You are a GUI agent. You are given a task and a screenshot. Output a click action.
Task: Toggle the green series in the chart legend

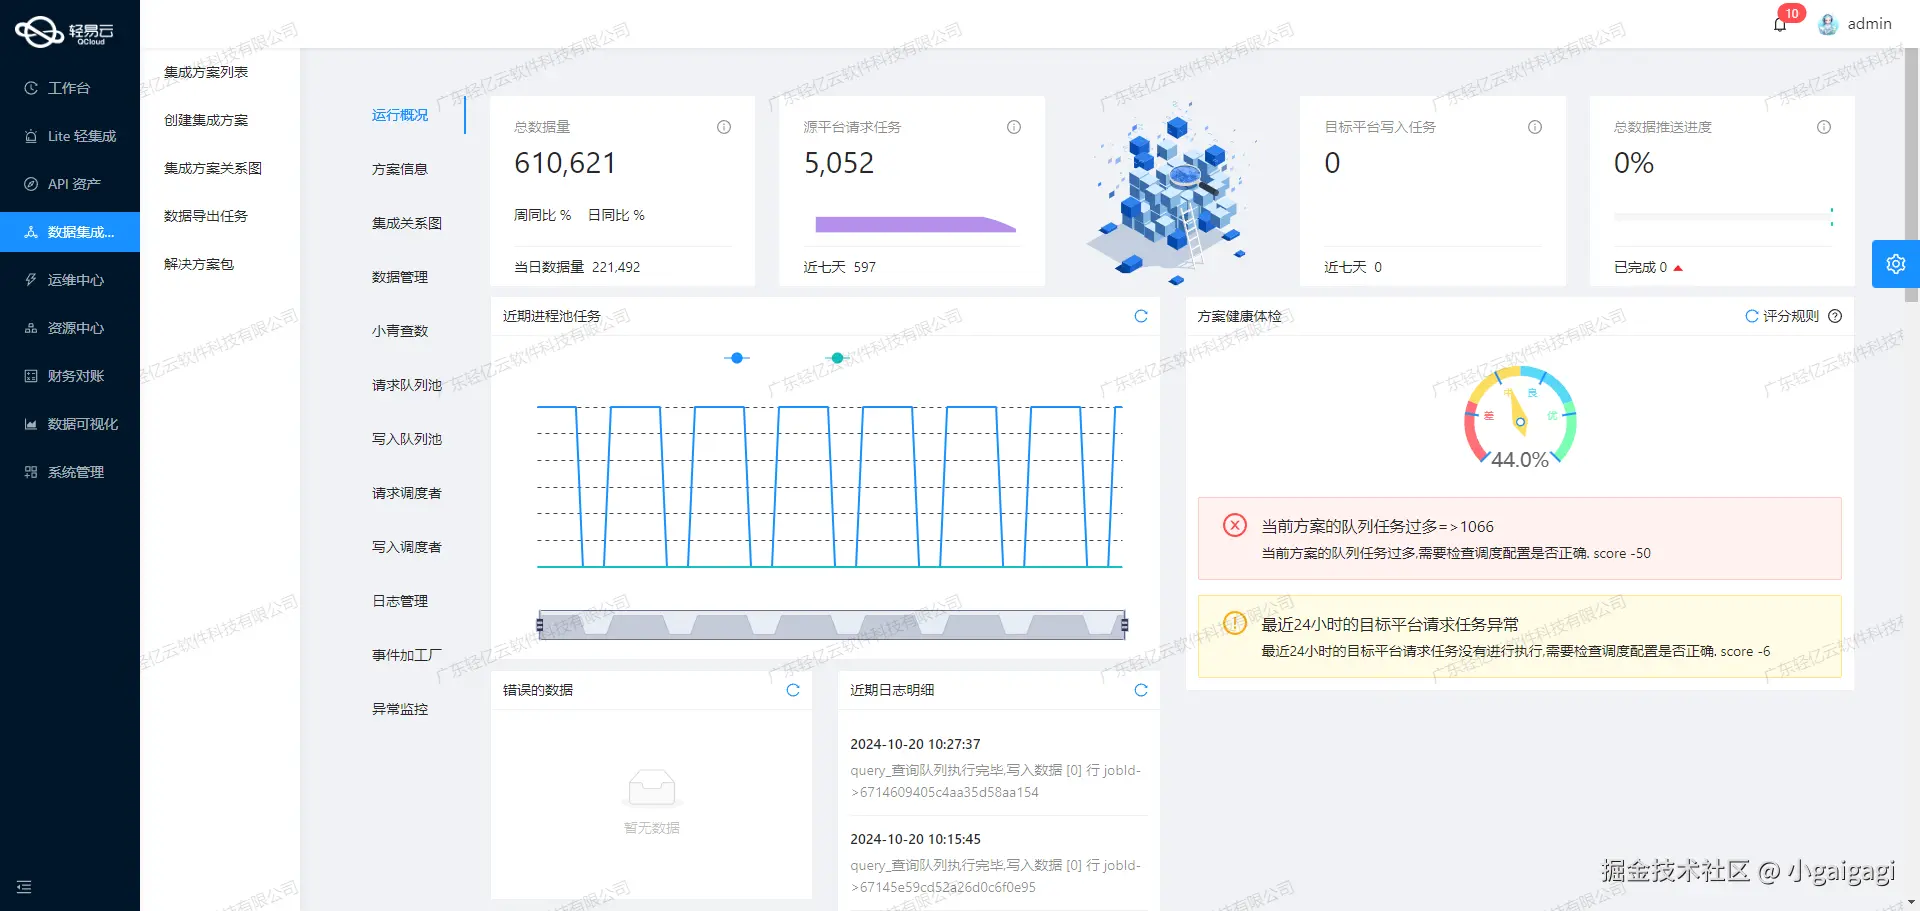837,358
